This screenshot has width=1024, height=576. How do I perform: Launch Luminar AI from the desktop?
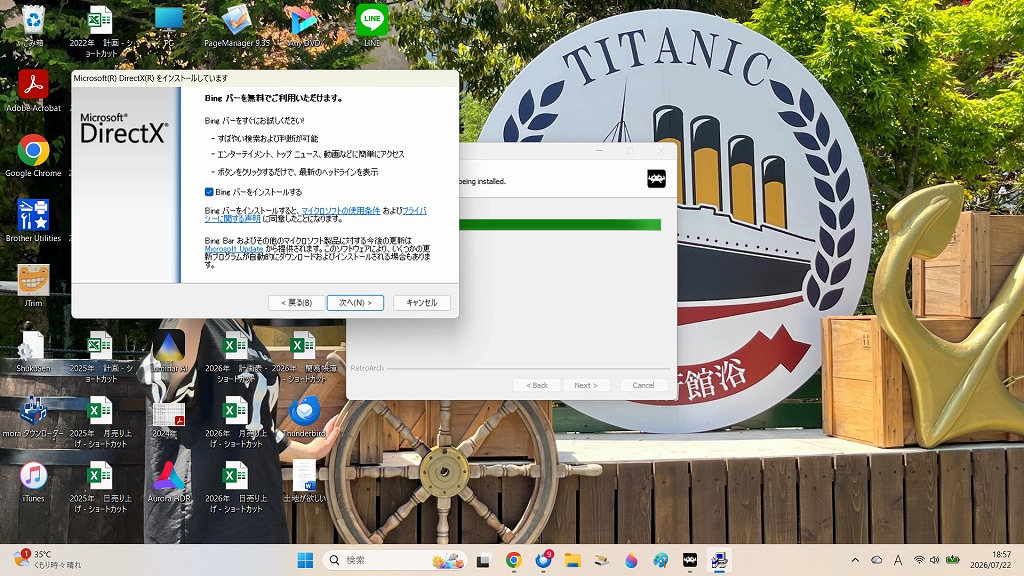168,351
